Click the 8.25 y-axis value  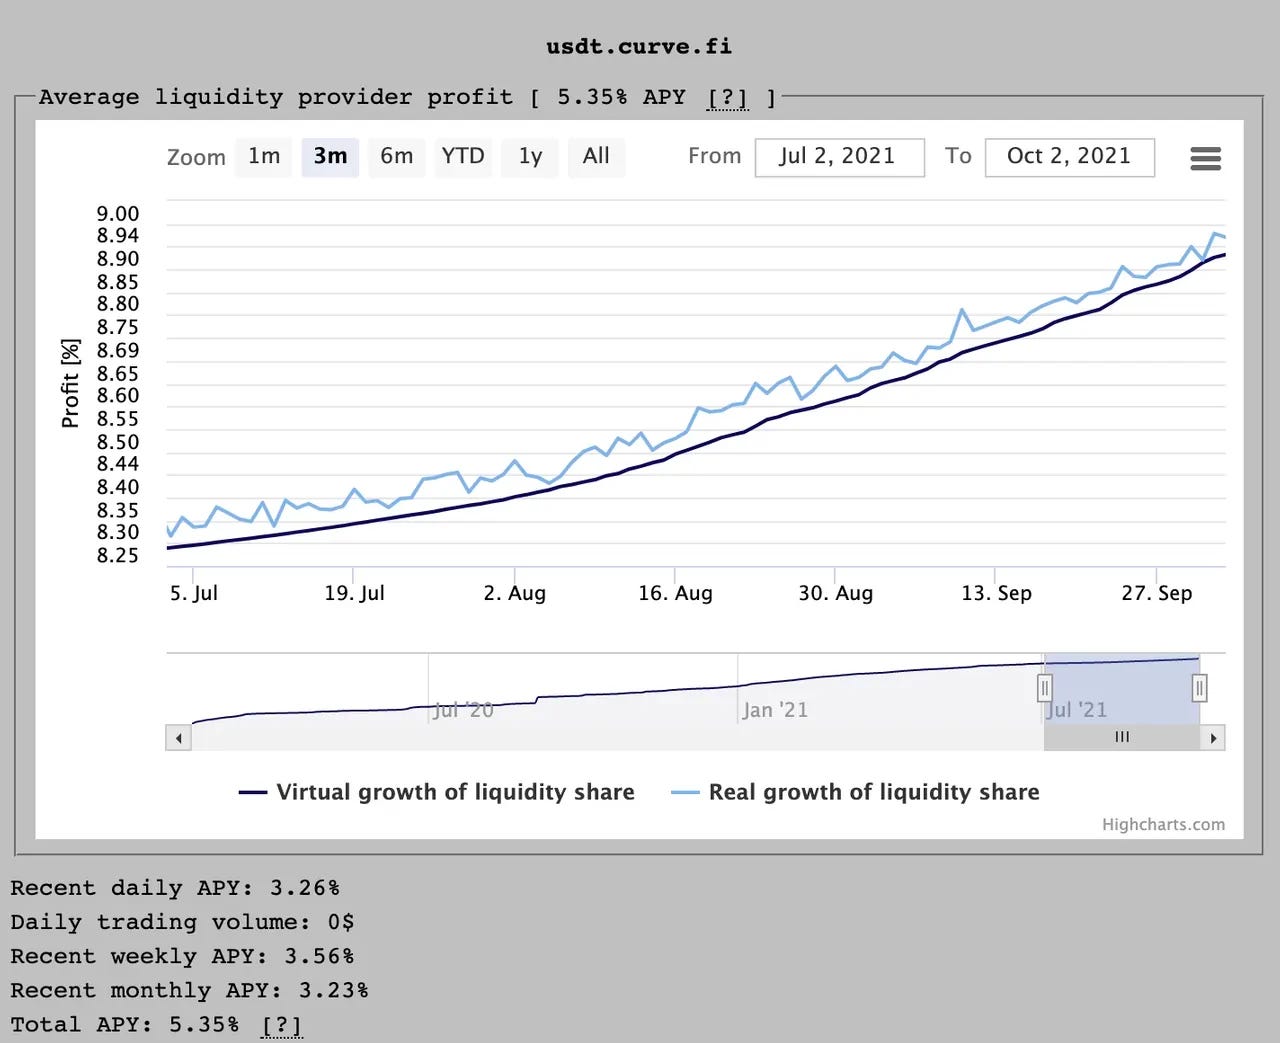click(118, 555)
